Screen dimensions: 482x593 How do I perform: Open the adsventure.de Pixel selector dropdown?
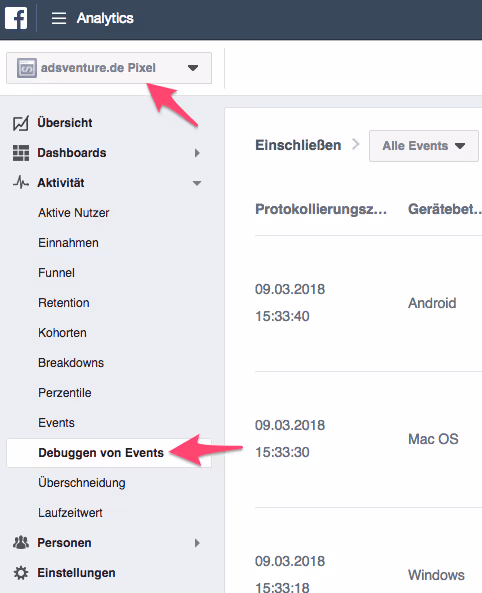[x=109, y=68]
